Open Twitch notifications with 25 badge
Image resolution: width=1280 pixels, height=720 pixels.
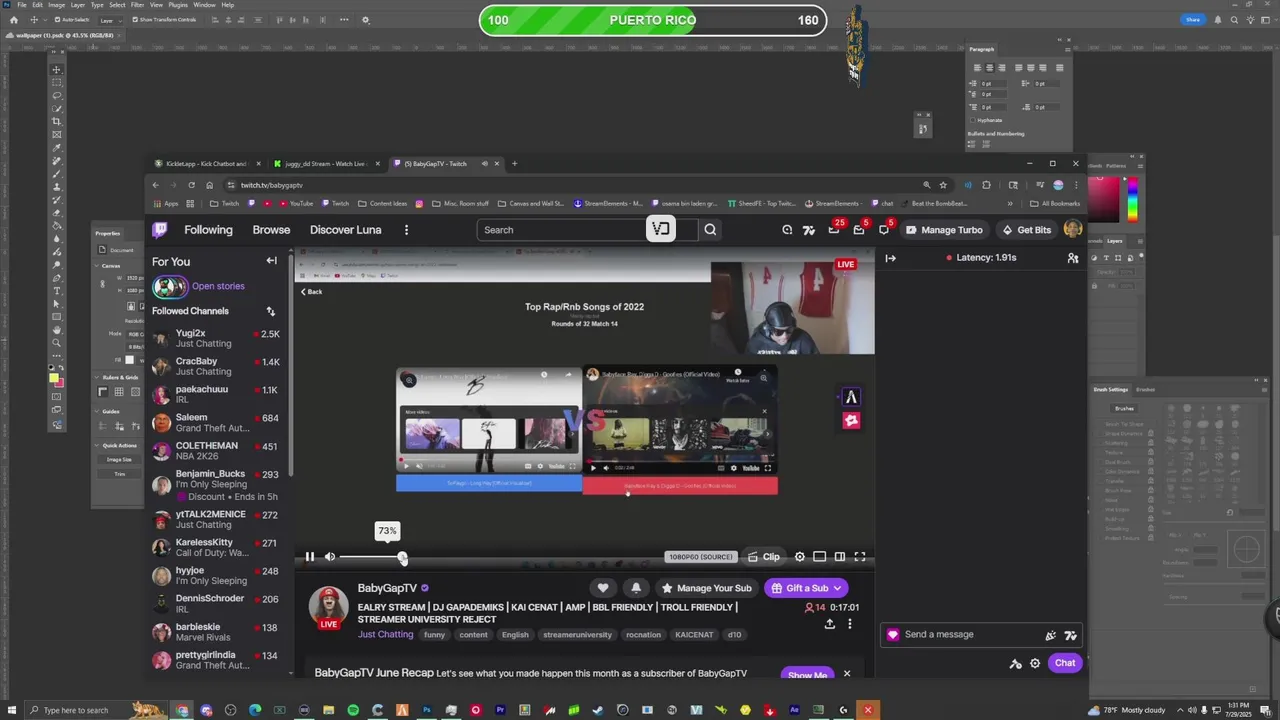(834, 230)
